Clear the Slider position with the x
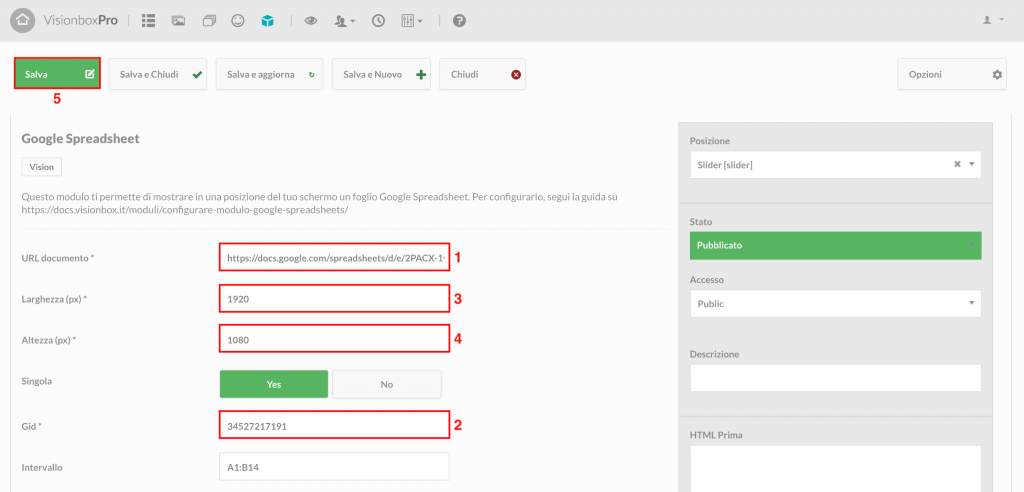 [957, 165]
